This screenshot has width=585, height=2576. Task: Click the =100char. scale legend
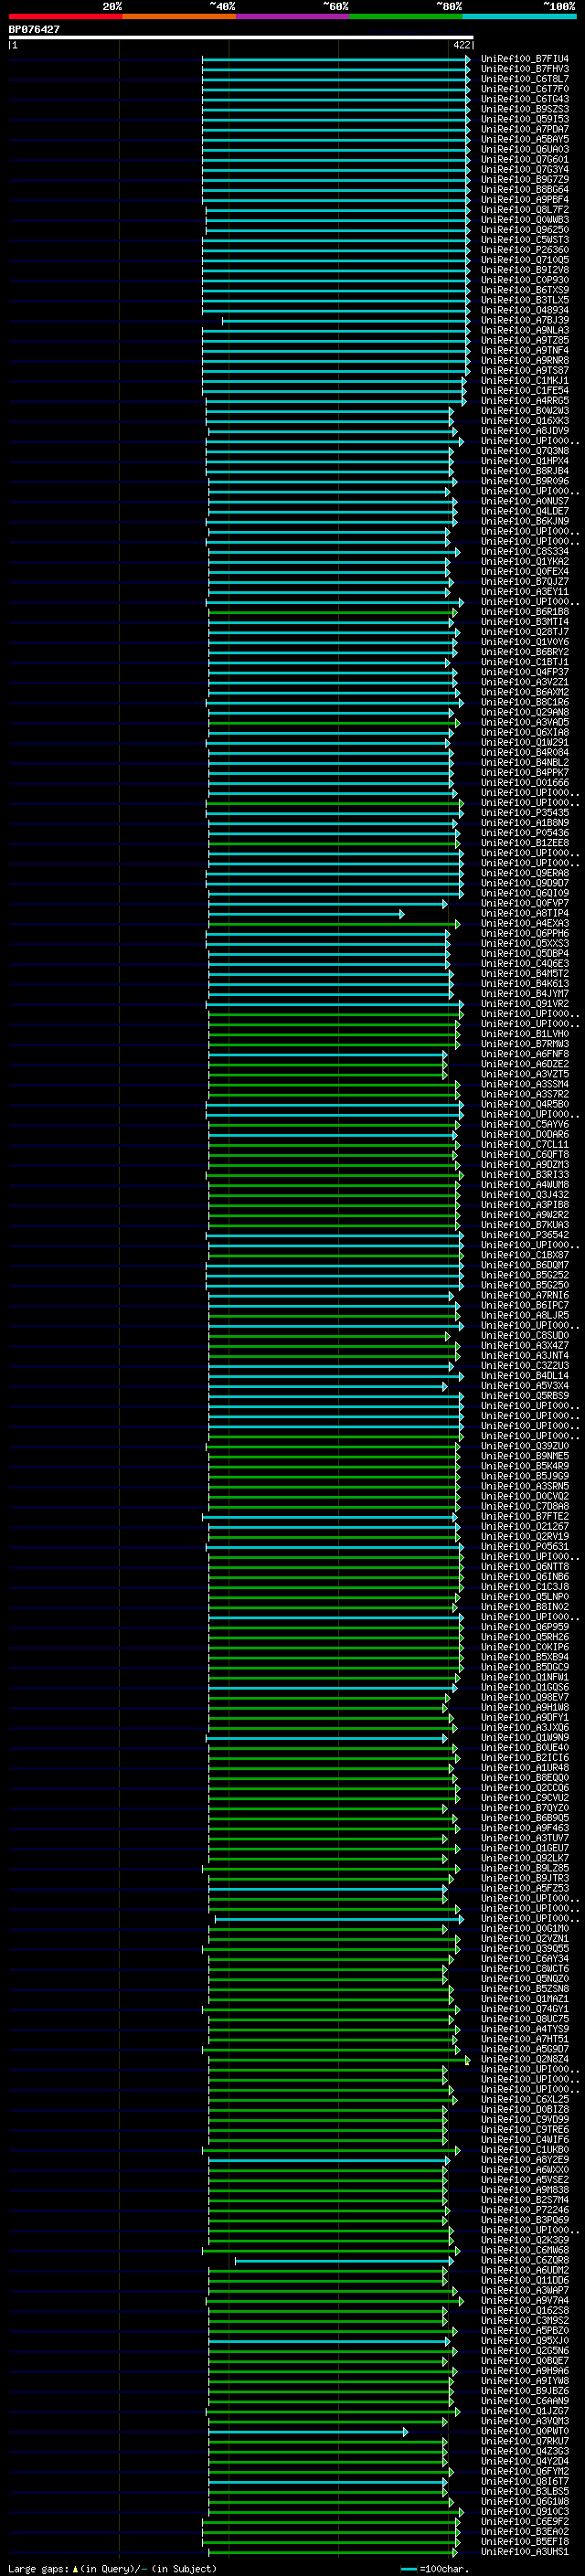coord(434,2568)
